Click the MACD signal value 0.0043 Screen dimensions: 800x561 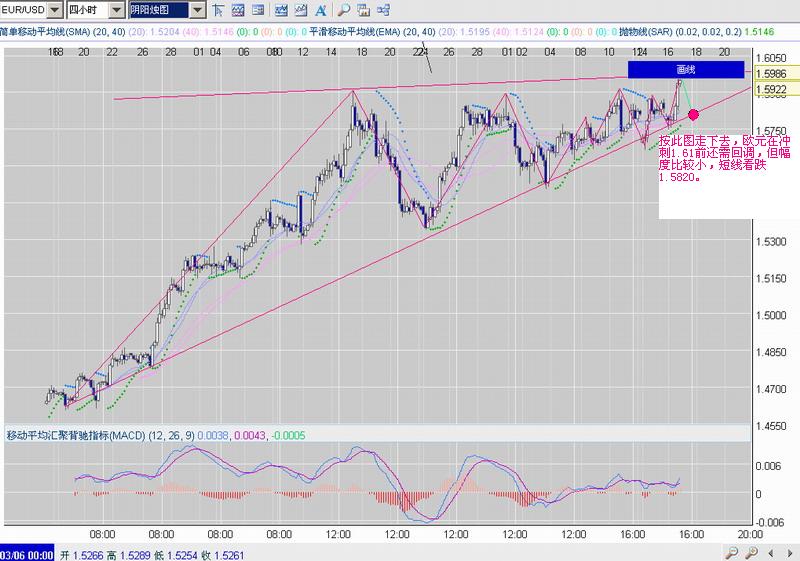tap(250, 435)
